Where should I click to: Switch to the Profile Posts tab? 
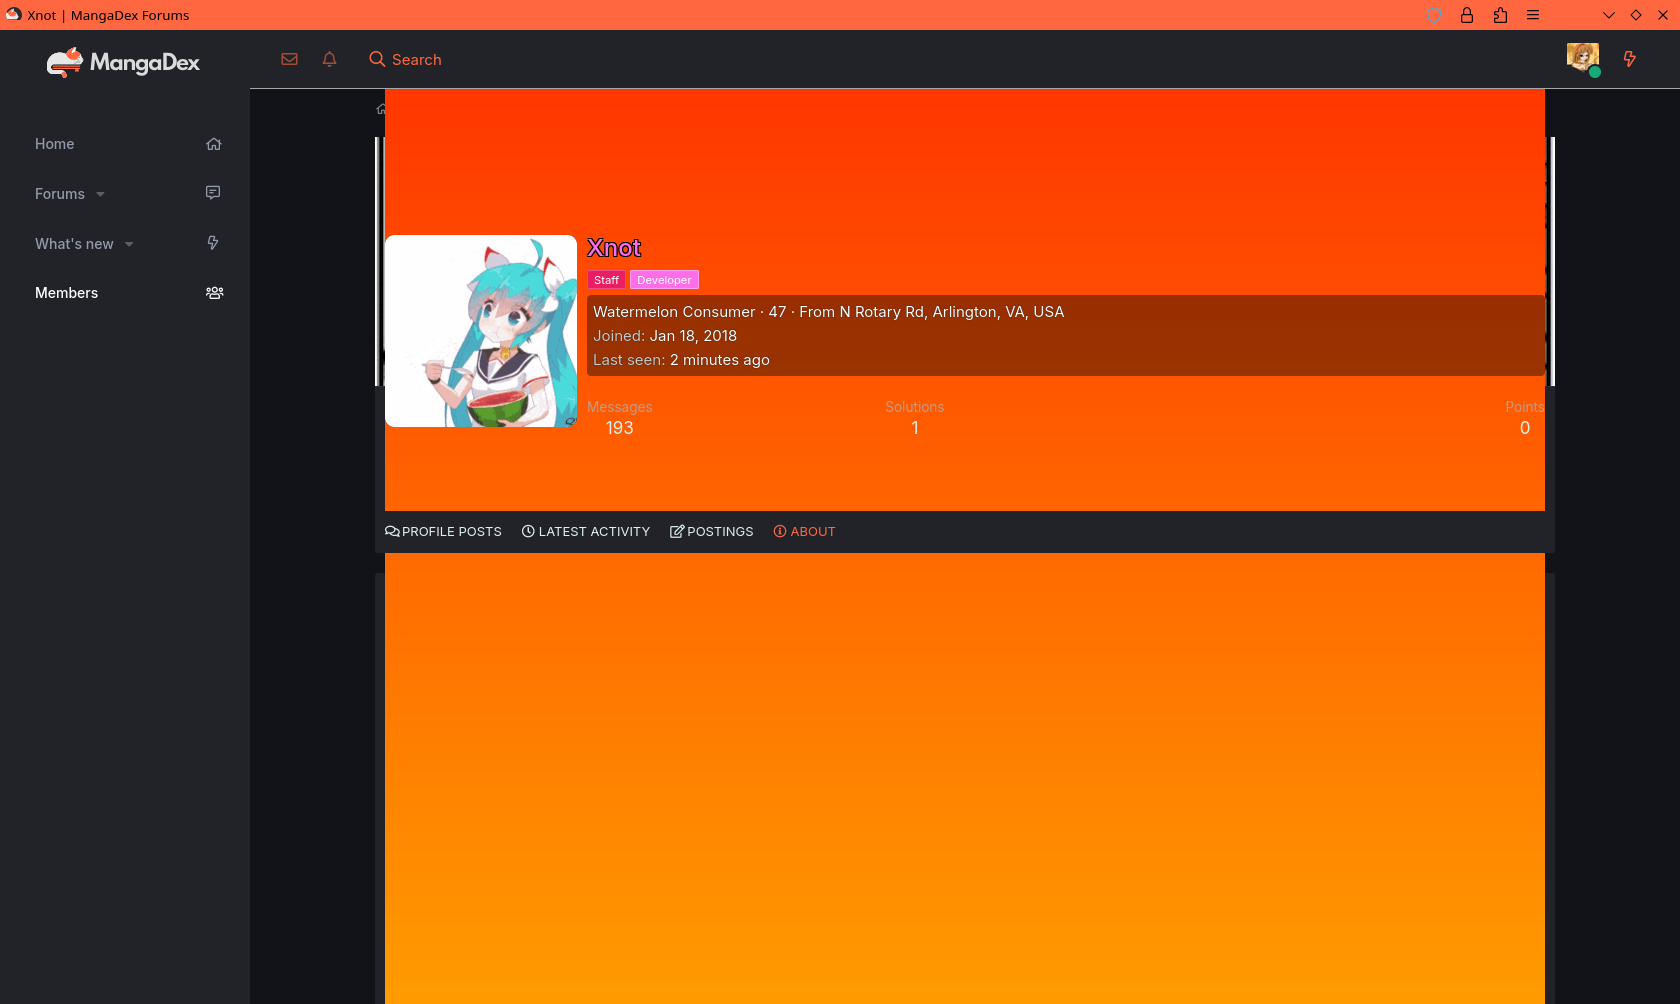pyautogui.click(x=443, y=532)
